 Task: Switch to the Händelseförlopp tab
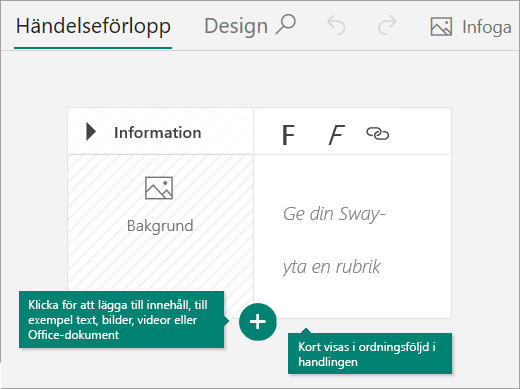click(x=93, y=27)
